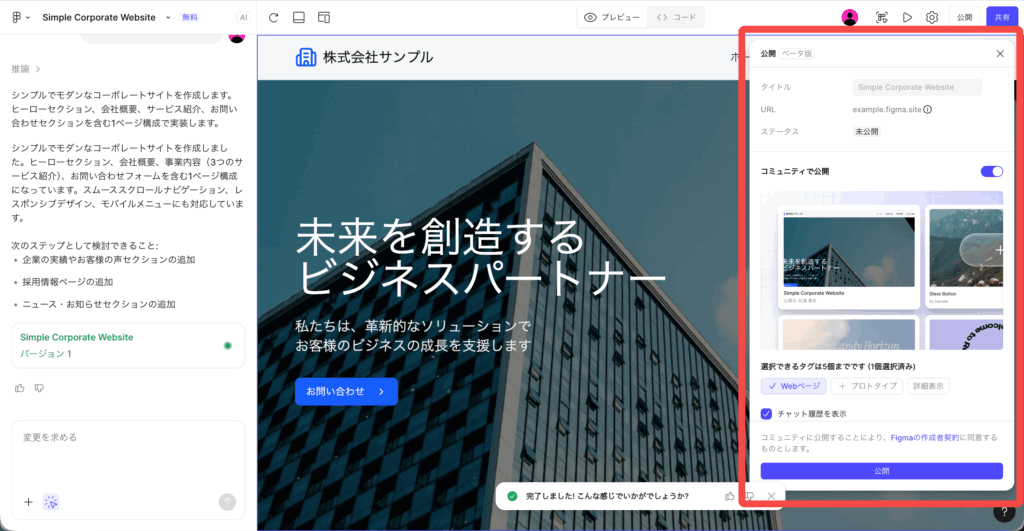Image resolution: width=1024 pixels, height=531 pixels.
Task: Click the top bar 公開 button
Action: 965,18
